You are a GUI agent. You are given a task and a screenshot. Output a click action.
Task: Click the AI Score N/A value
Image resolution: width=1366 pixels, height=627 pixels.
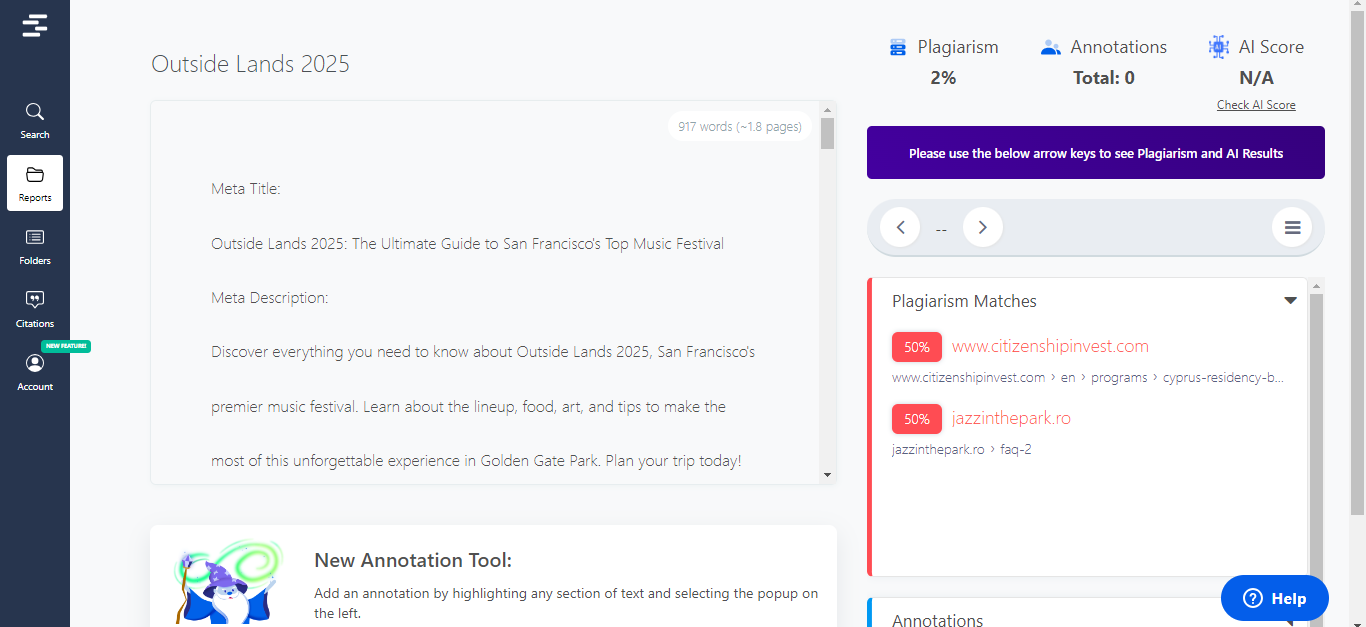click(1256, 78)
